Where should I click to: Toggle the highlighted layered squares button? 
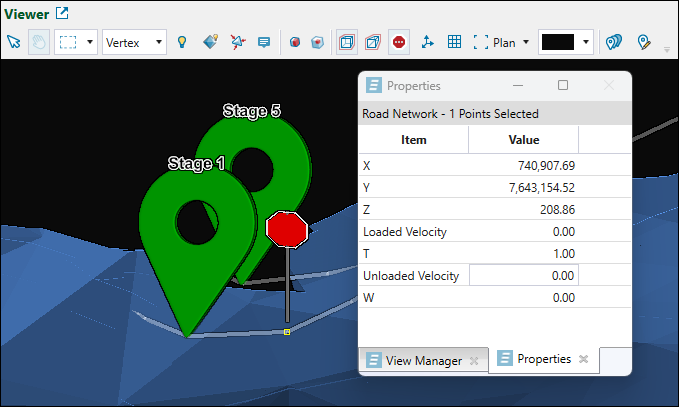(346, 42)
